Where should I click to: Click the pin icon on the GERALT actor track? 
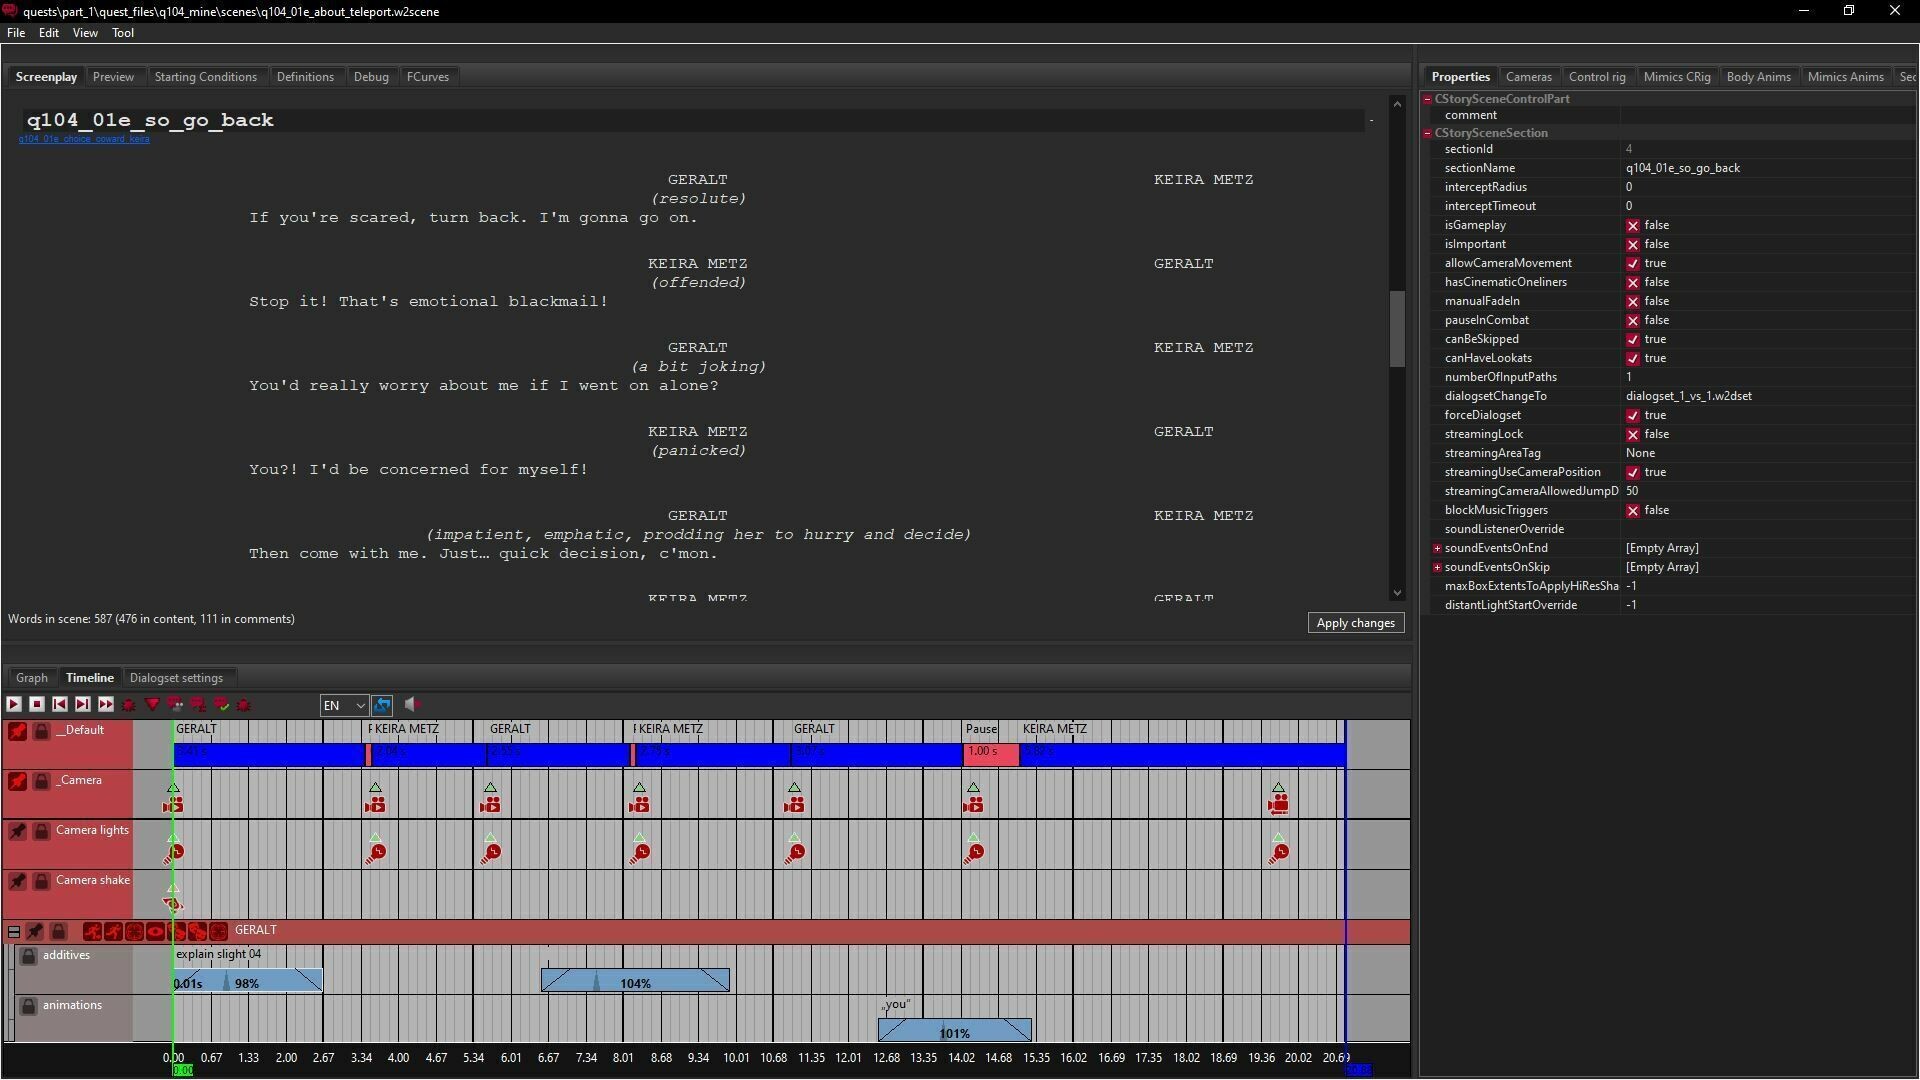pyautogui.click(x=36, y=931)
